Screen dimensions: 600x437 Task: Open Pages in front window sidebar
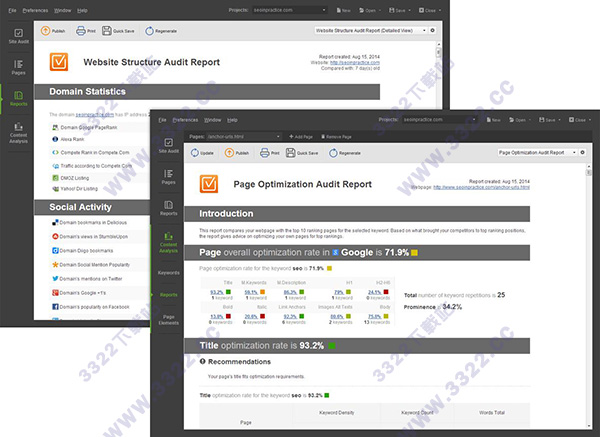168,177
